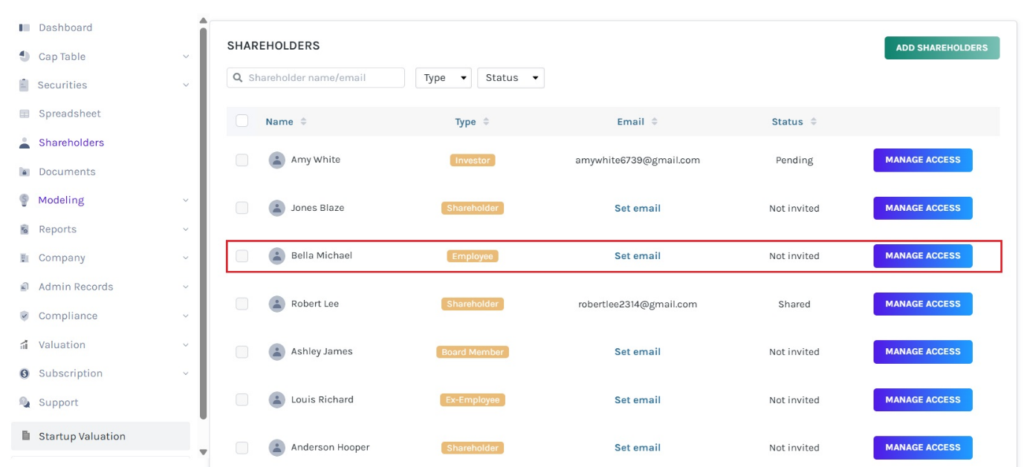
Task: Select the Robert Lee row checkbox
Action: [x=242, y=304]
